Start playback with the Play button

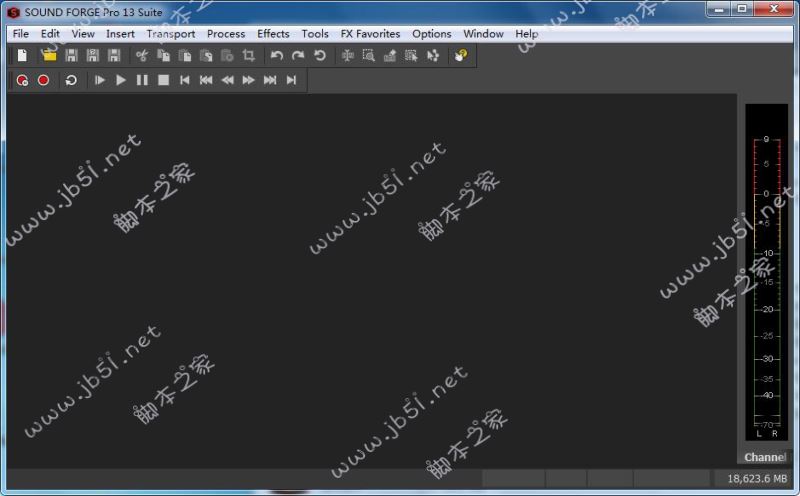click(x=120, y=80)
